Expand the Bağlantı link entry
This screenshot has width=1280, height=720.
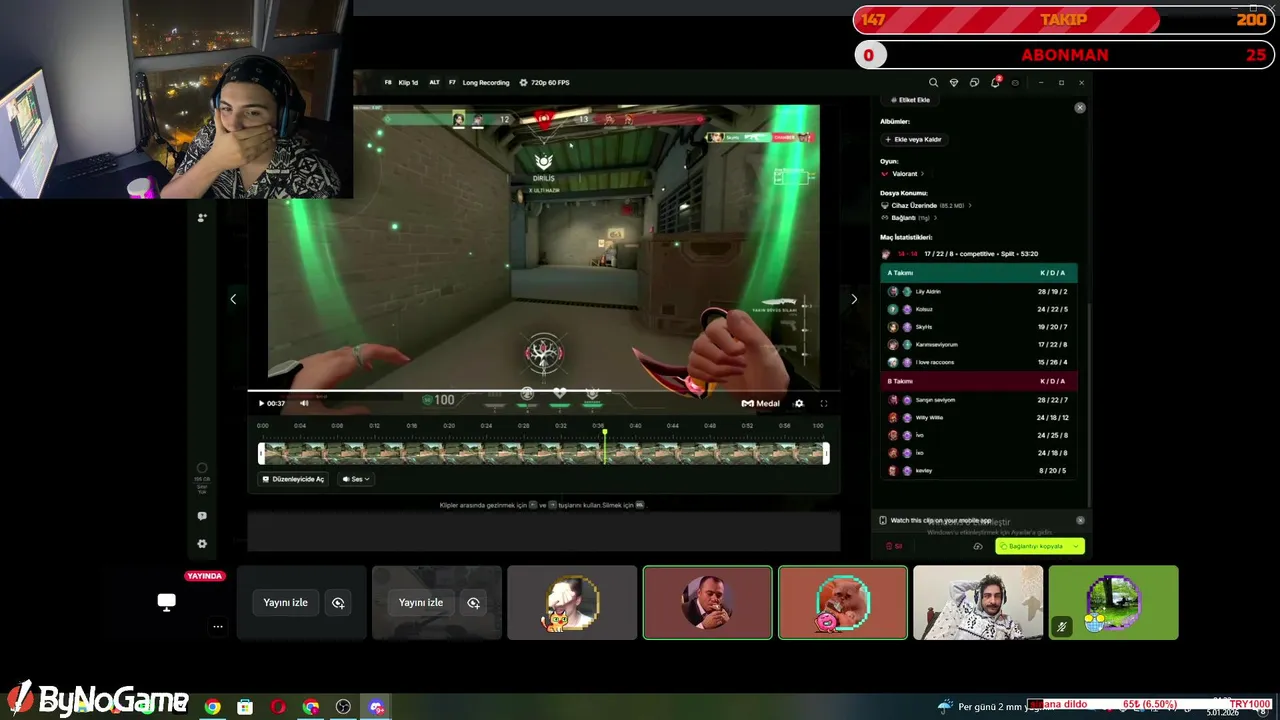[x=910, y=218]
